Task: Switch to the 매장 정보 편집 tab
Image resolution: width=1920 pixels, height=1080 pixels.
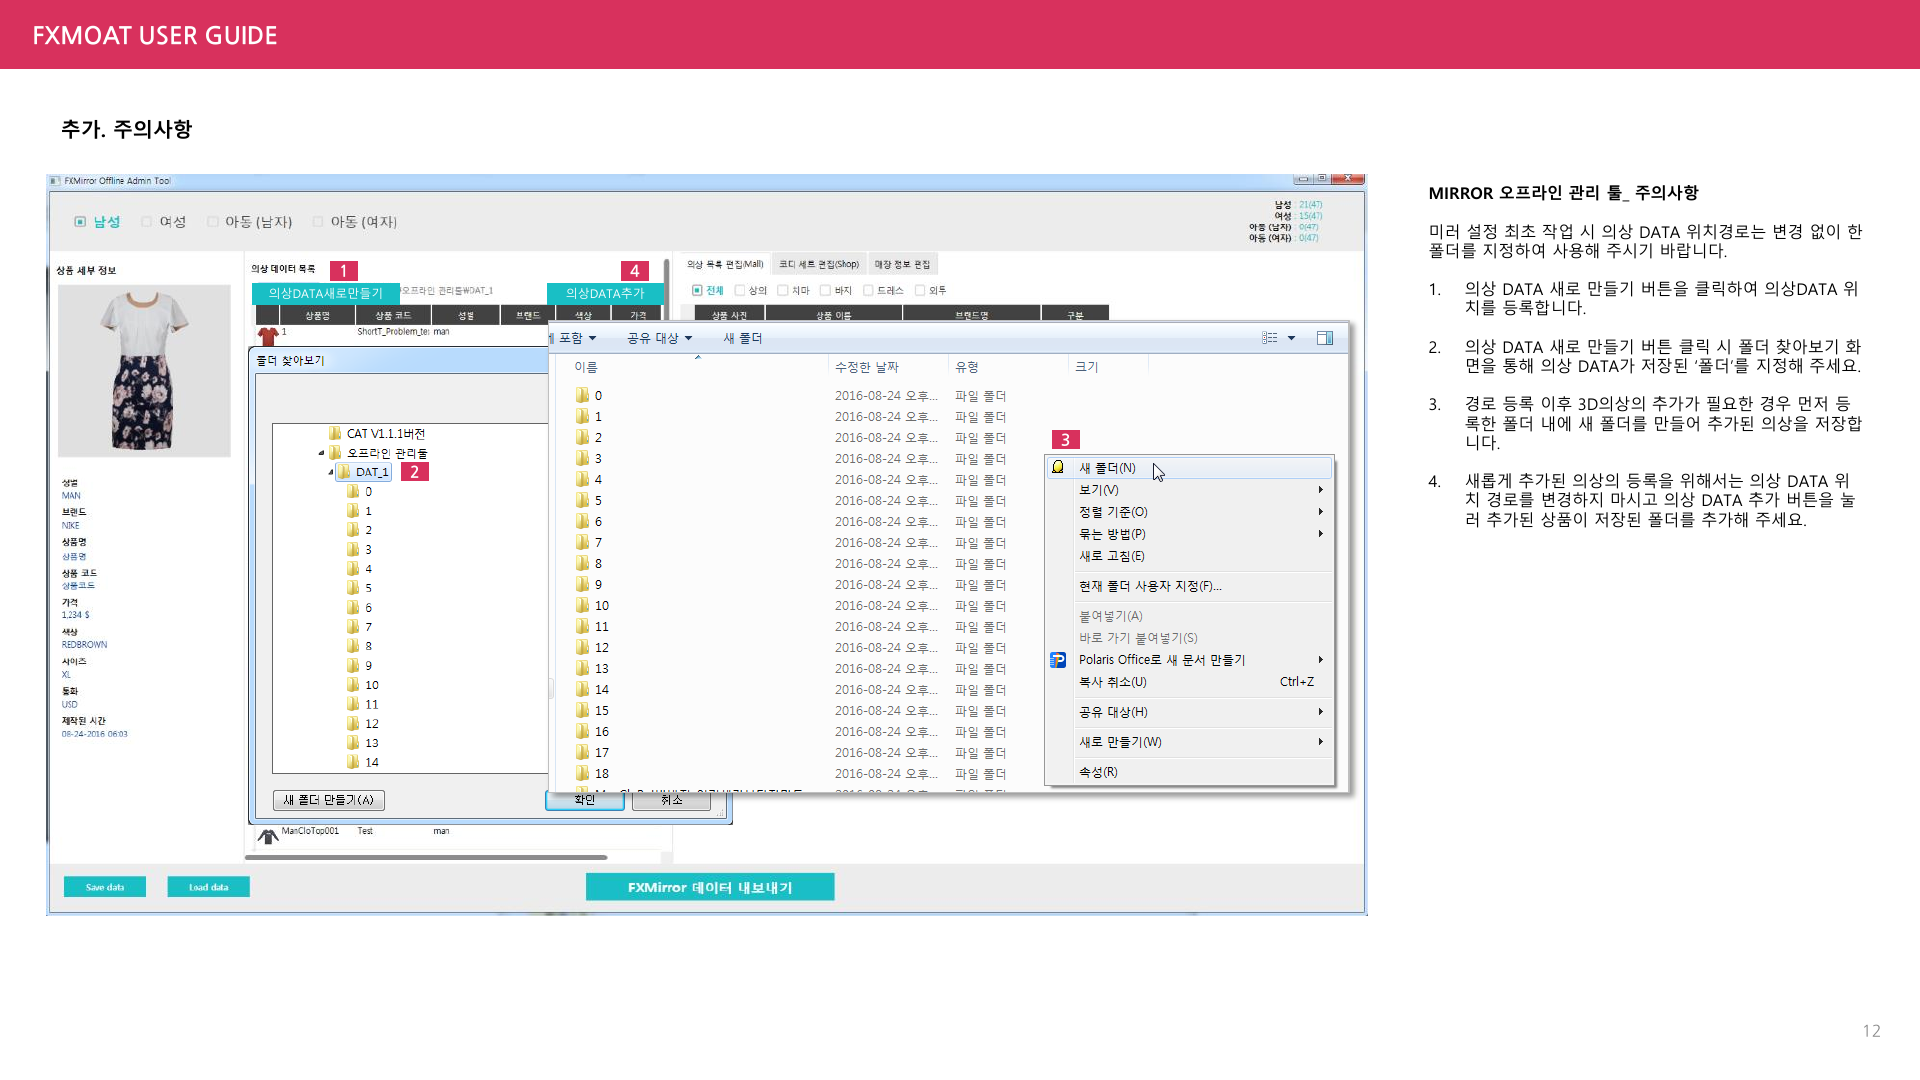Action: point(902,265)
